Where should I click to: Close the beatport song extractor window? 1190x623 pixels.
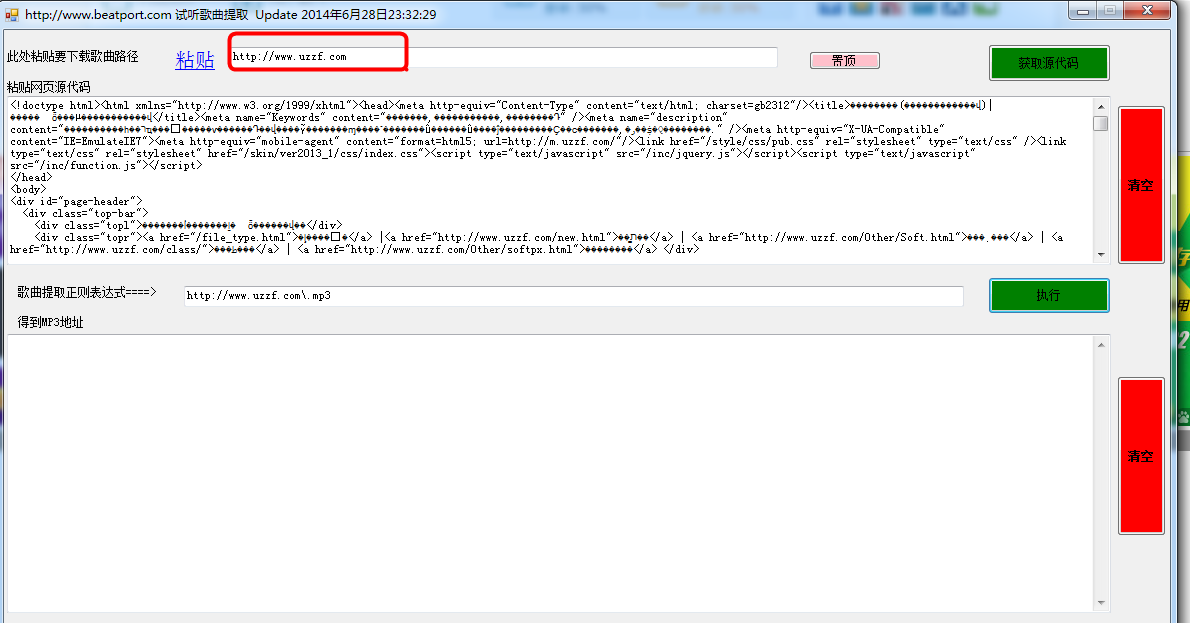click(x=1148, y=11)
